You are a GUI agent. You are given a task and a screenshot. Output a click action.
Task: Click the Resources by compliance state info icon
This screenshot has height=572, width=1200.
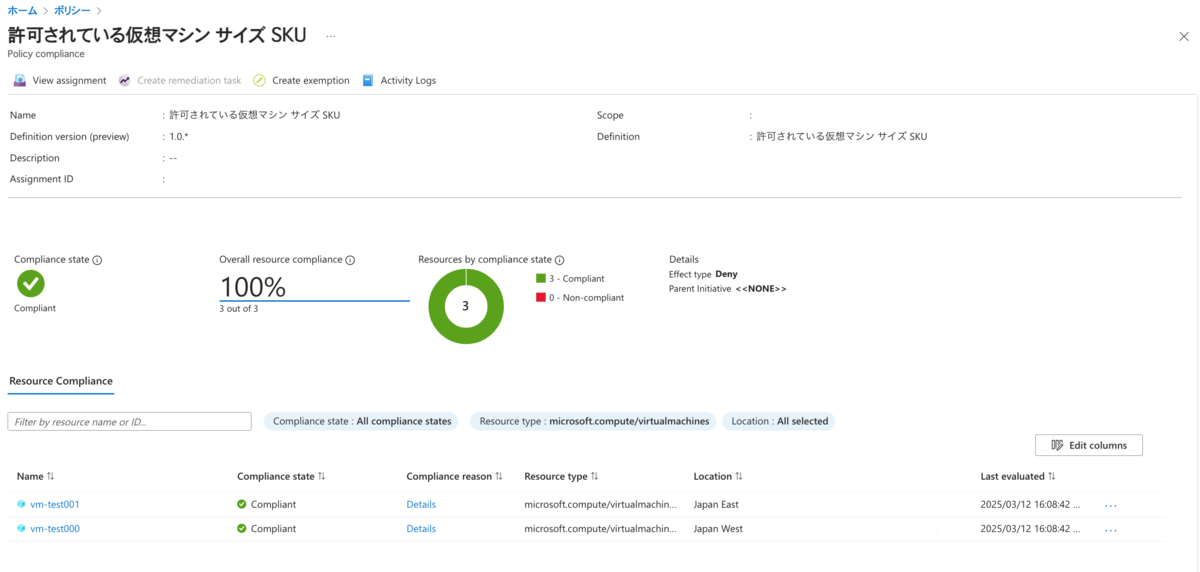click(559, 260)
